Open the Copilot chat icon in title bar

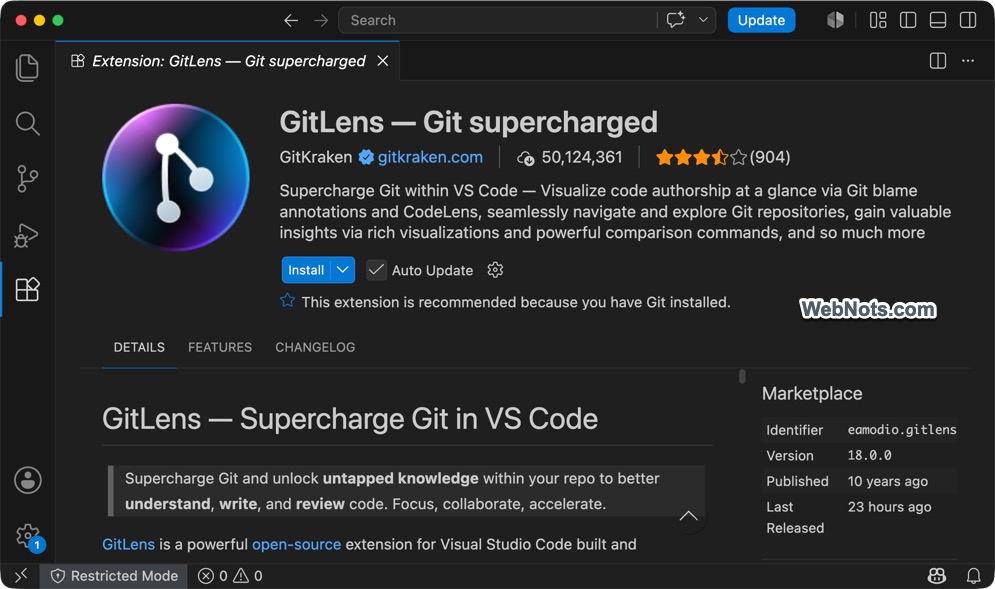(x=676, y=20)
